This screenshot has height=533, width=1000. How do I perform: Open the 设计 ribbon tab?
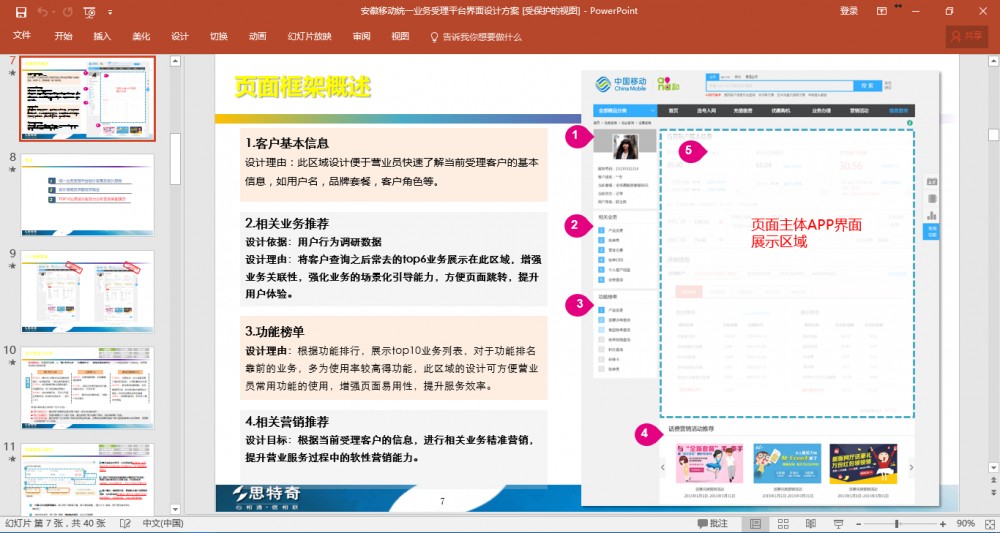180,36
